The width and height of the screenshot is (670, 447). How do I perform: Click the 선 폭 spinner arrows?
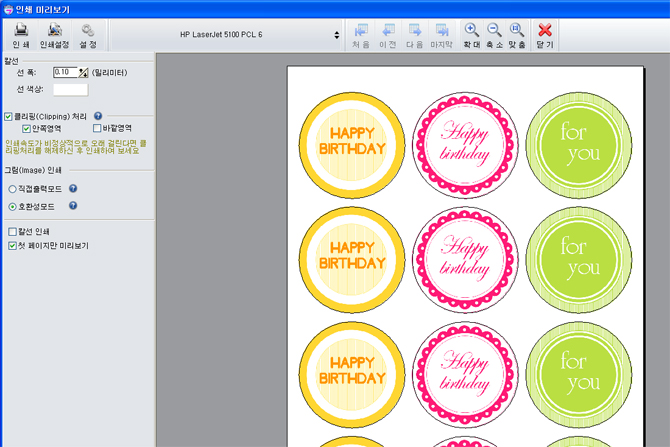(x=84, y=73)
